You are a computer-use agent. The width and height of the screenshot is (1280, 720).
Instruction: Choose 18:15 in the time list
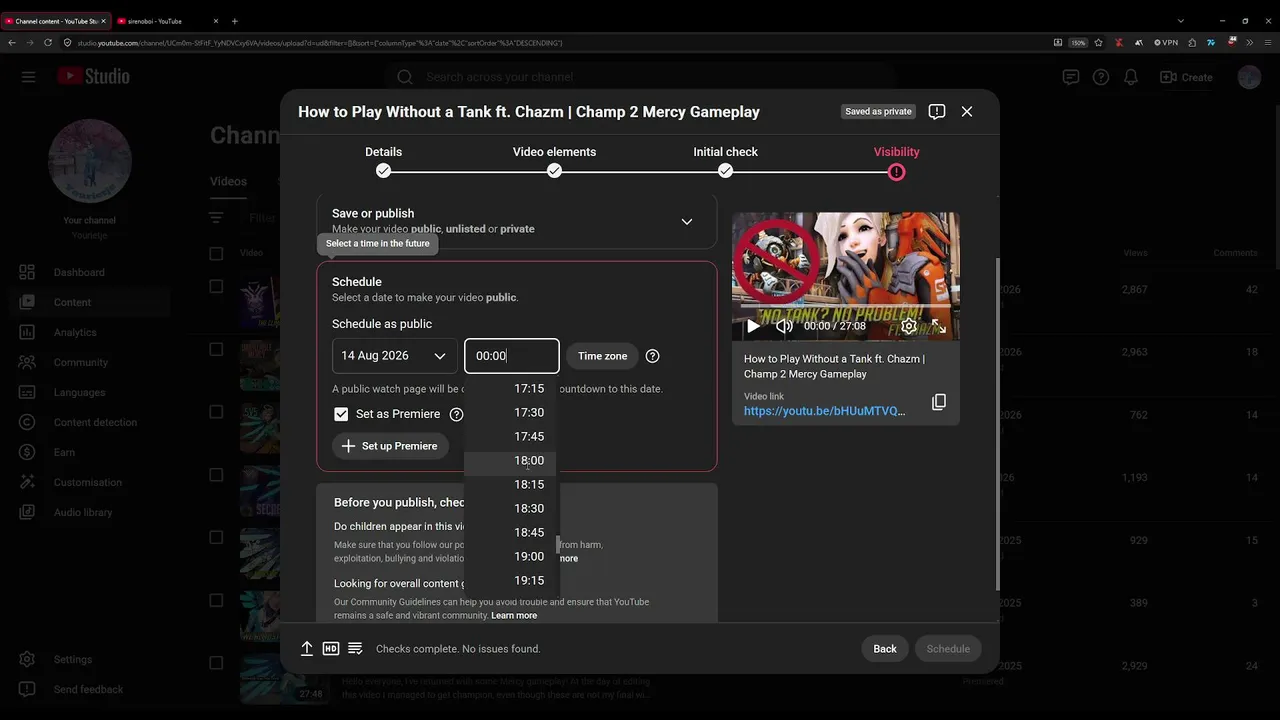512,484
